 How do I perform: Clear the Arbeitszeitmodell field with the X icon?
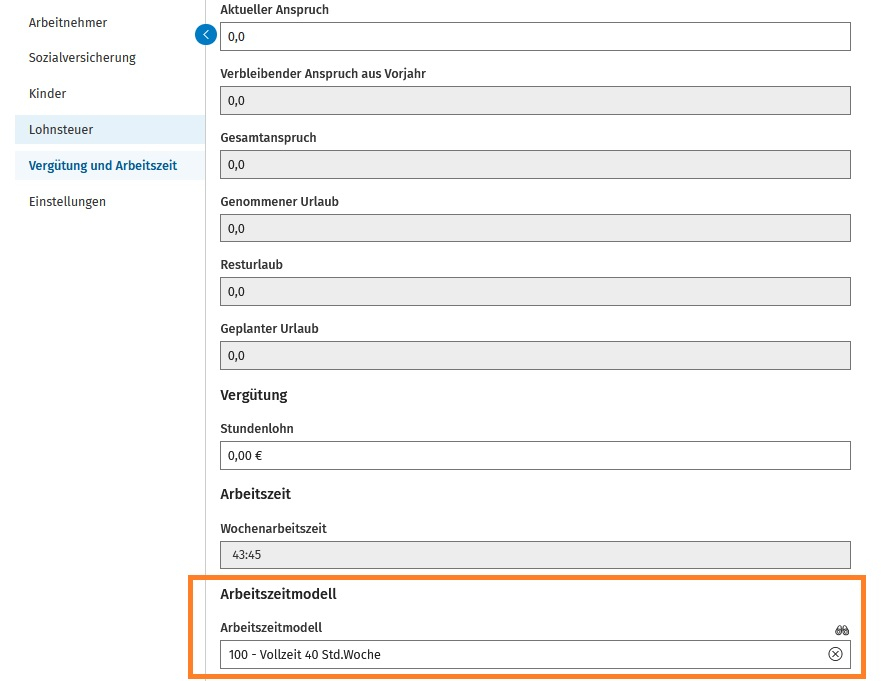(835, 654)
